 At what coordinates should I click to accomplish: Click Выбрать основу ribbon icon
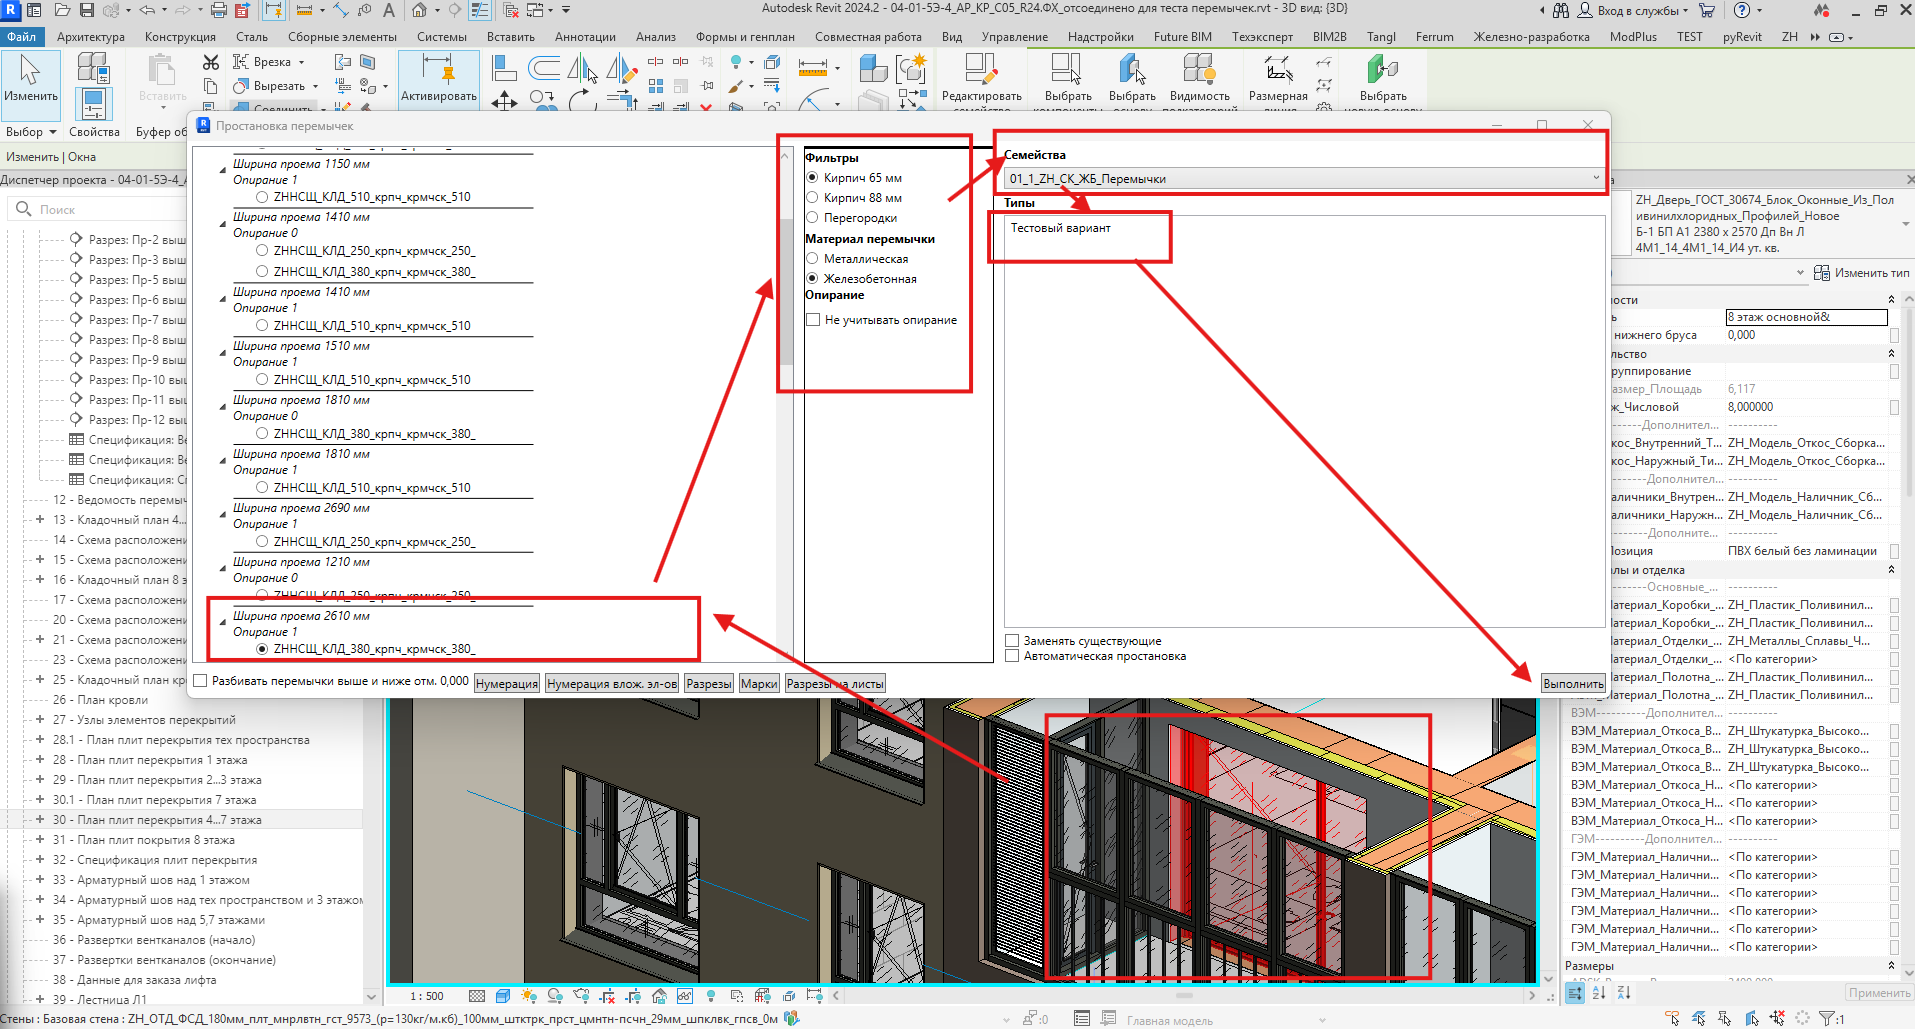pos(1132,80)
